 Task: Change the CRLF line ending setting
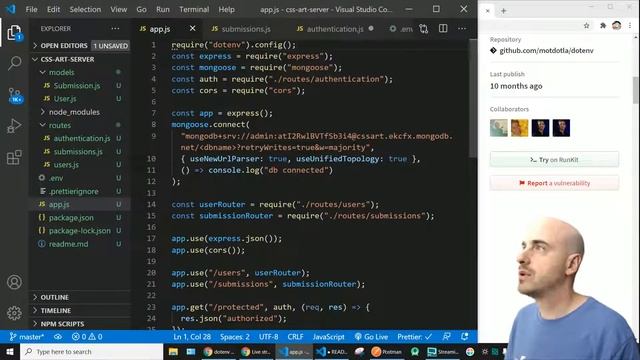point(295,337)
